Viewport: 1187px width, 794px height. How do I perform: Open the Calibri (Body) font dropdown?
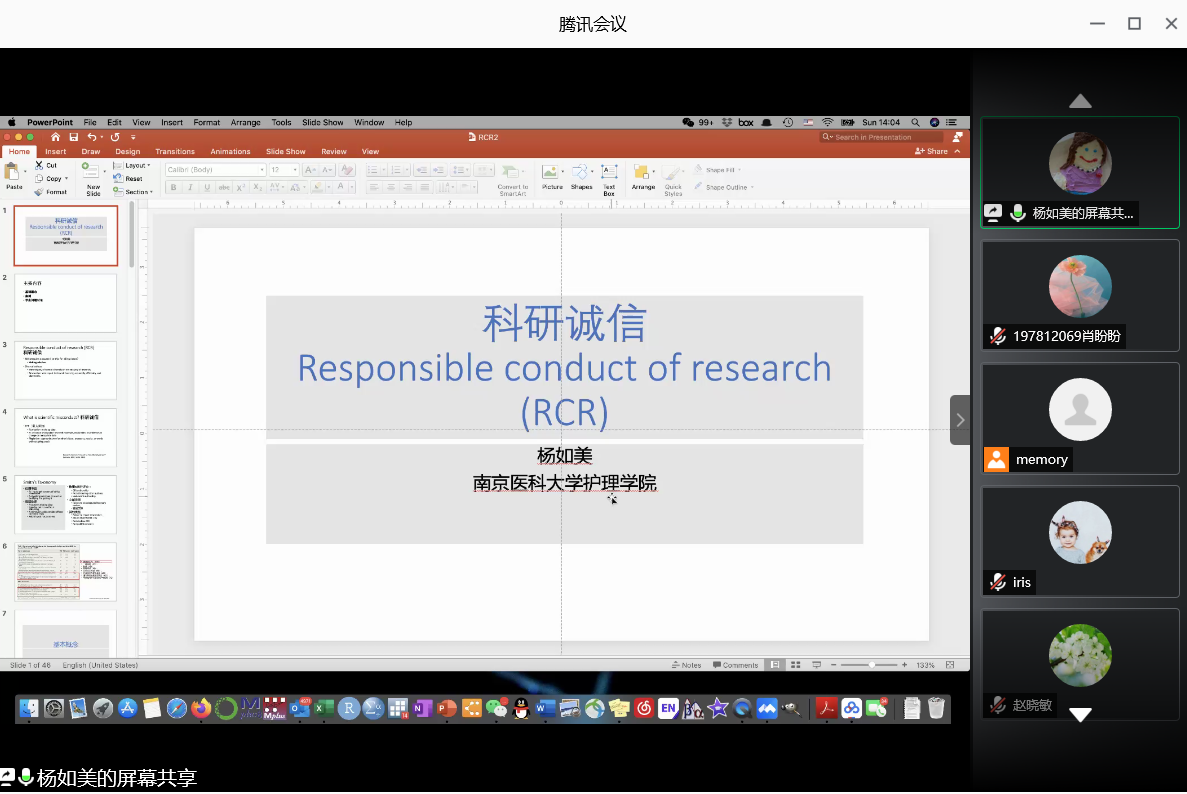point(214,170)
